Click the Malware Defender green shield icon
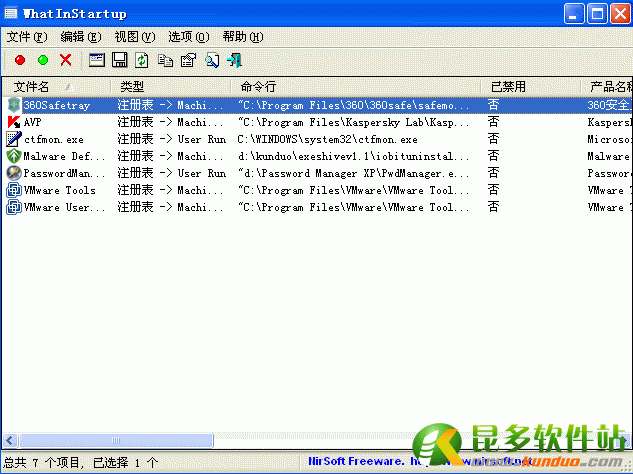Screen dimensions: 633x474 (14, 156)
